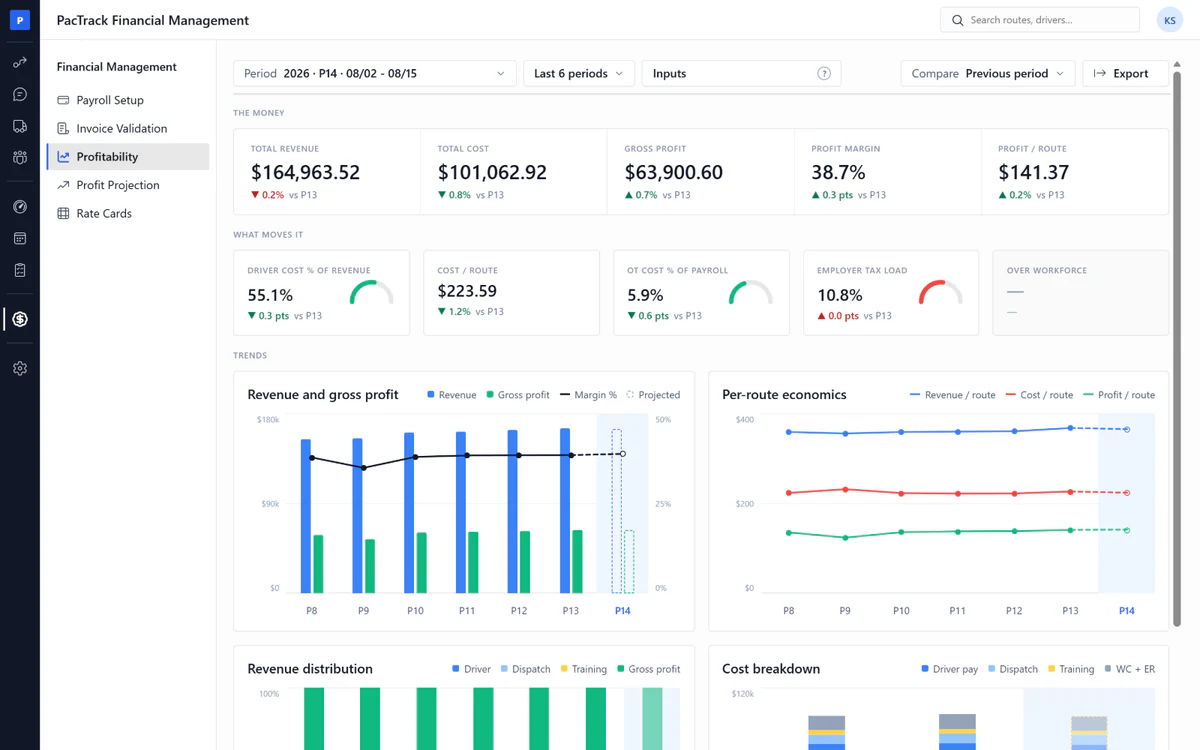The height and width of the screenshot is (750, 1200).
Task: Open the Over Workforce card
Action: tap(1081, 292)
